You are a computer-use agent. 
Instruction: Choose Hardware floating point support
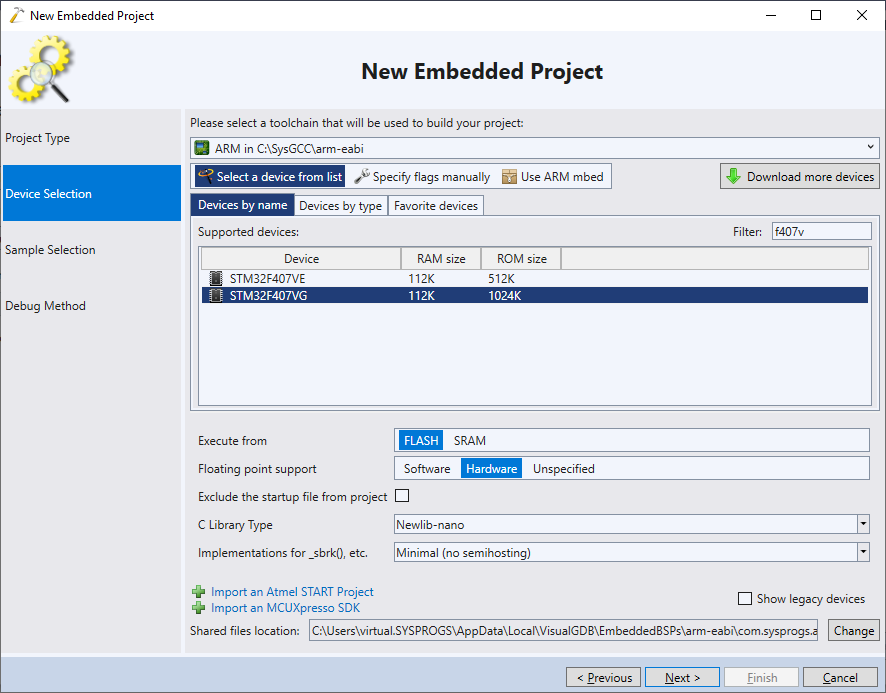point(491,469)
